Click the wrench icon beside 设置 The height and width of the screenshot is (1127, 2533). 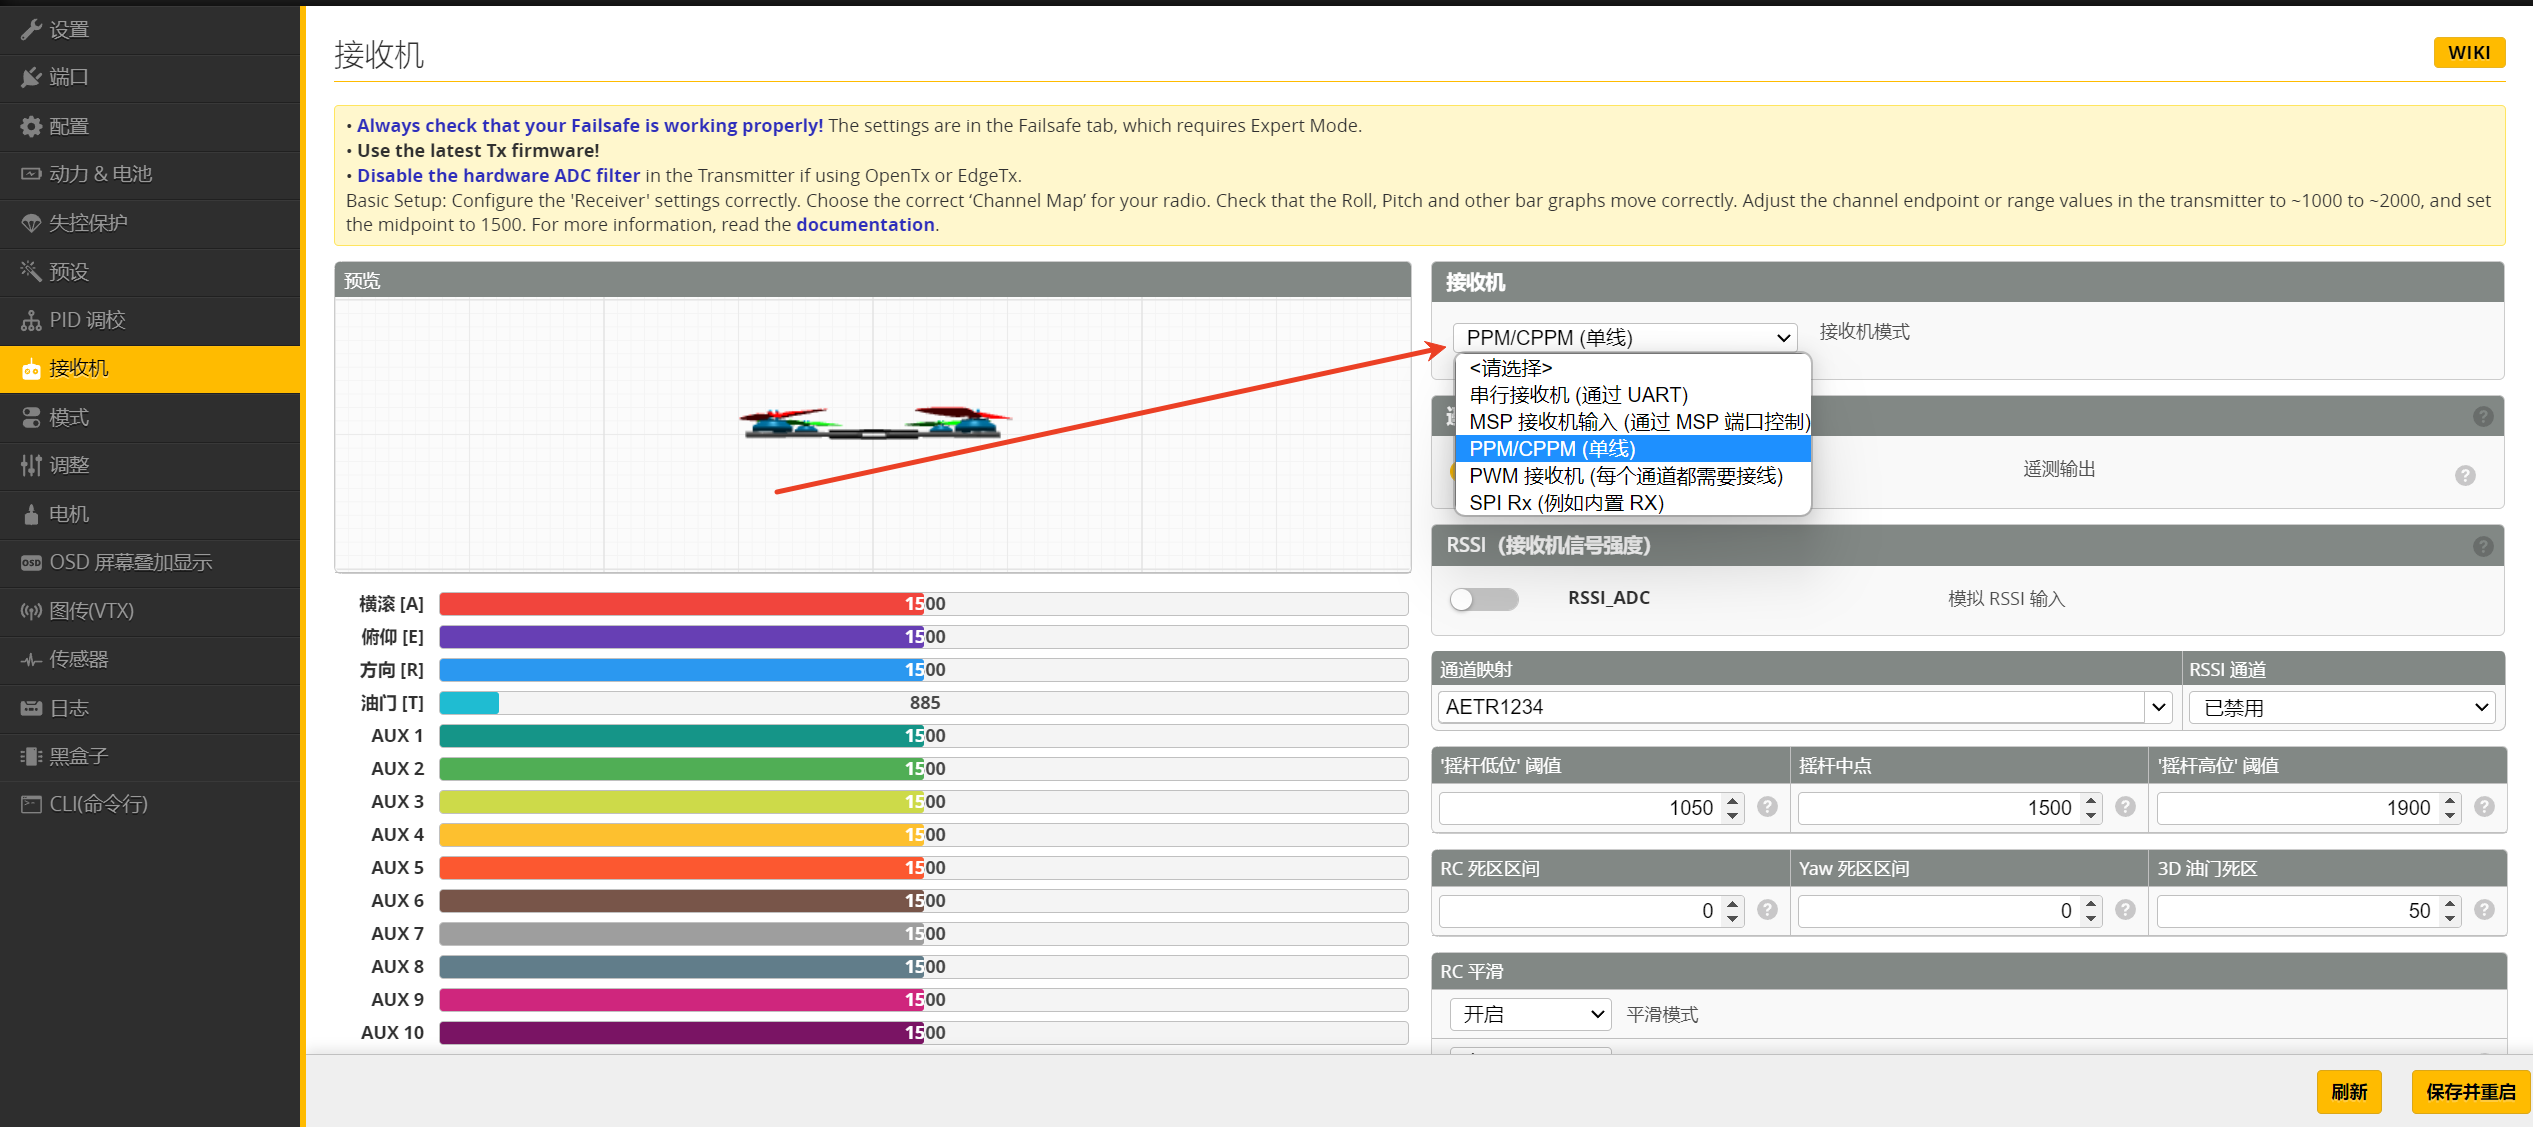click(31, 29)
